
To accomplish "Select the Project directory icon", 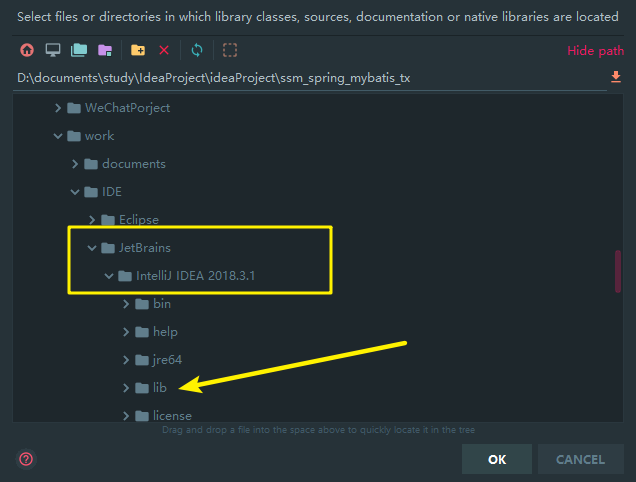I will pos(79,50).
